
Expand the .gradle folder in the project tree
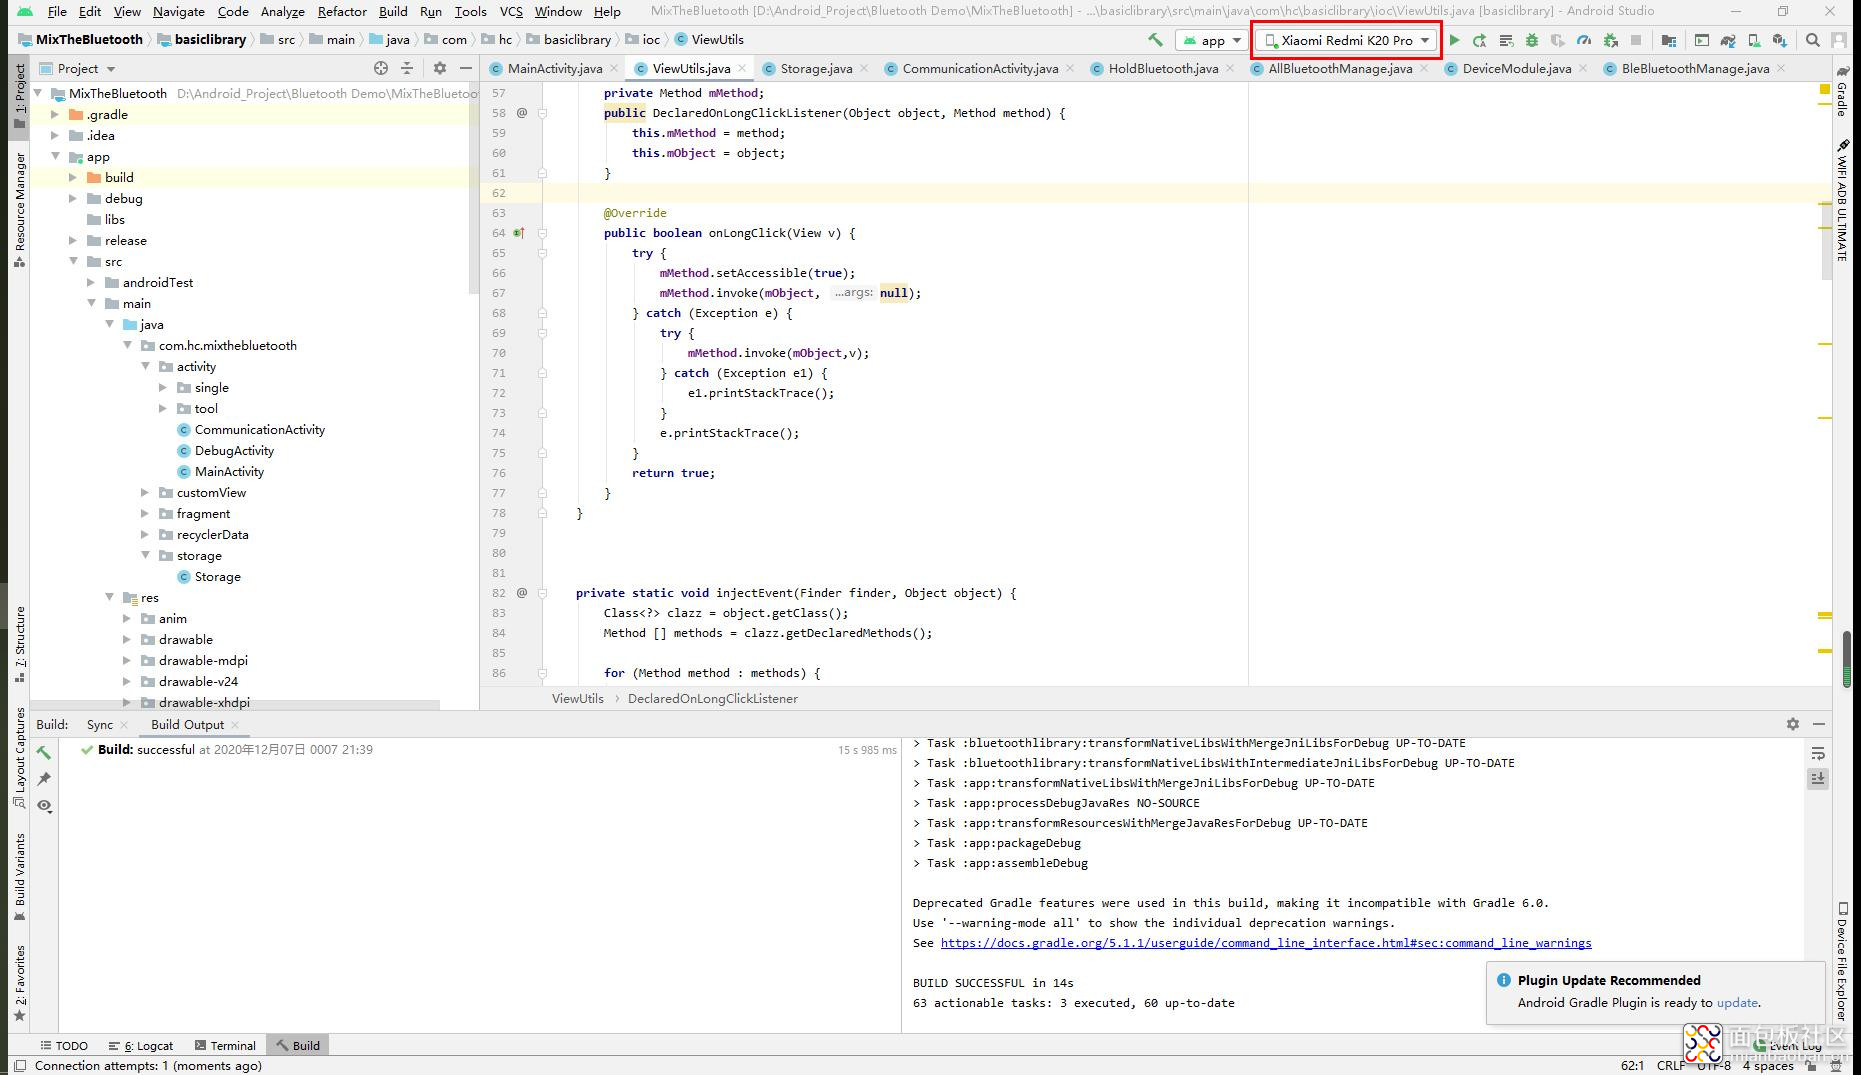coord(55,115)
